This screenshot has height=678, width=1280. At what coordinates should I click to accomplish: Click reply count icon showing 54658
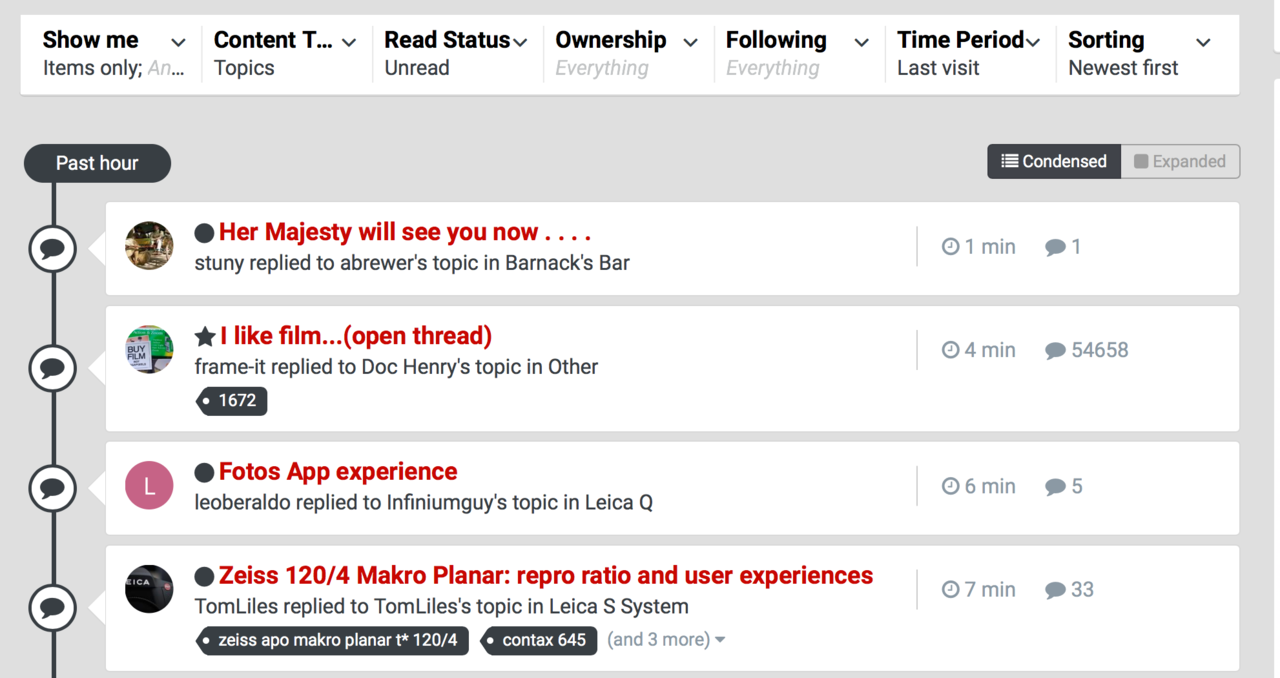pyautogui.click(x=1055, y=351)
